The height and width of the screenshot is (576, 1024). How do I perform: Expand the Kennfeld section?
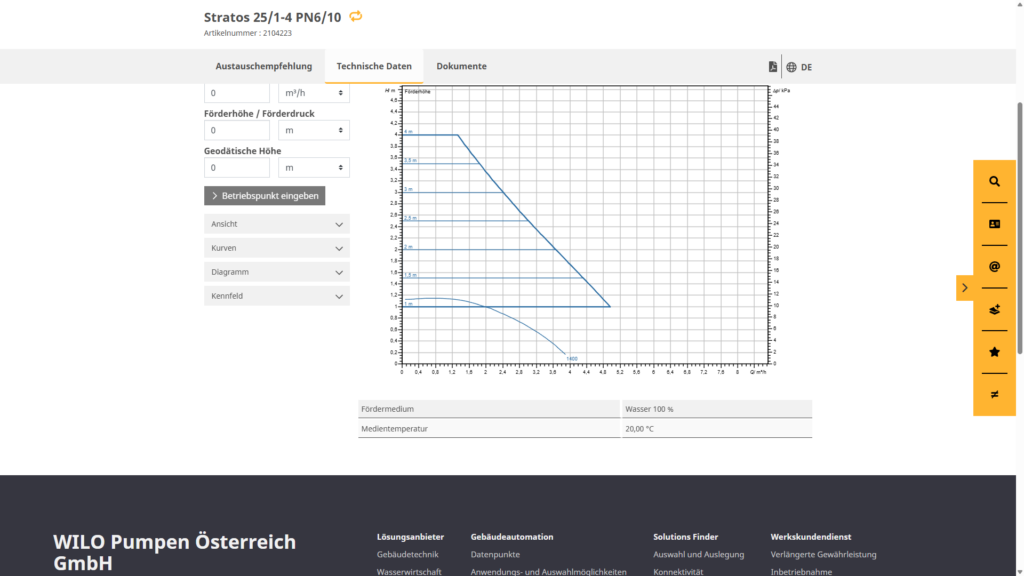tap(277, 296)
